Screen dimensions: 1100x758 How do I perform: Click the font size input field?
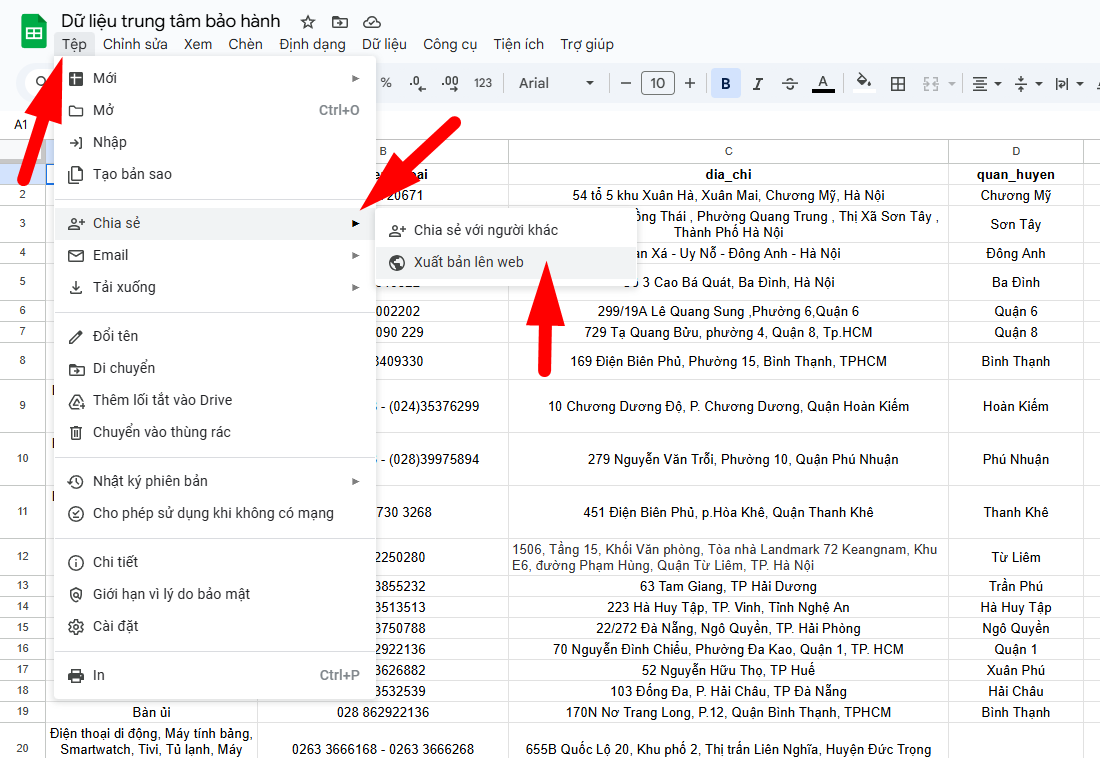[657, 83]
